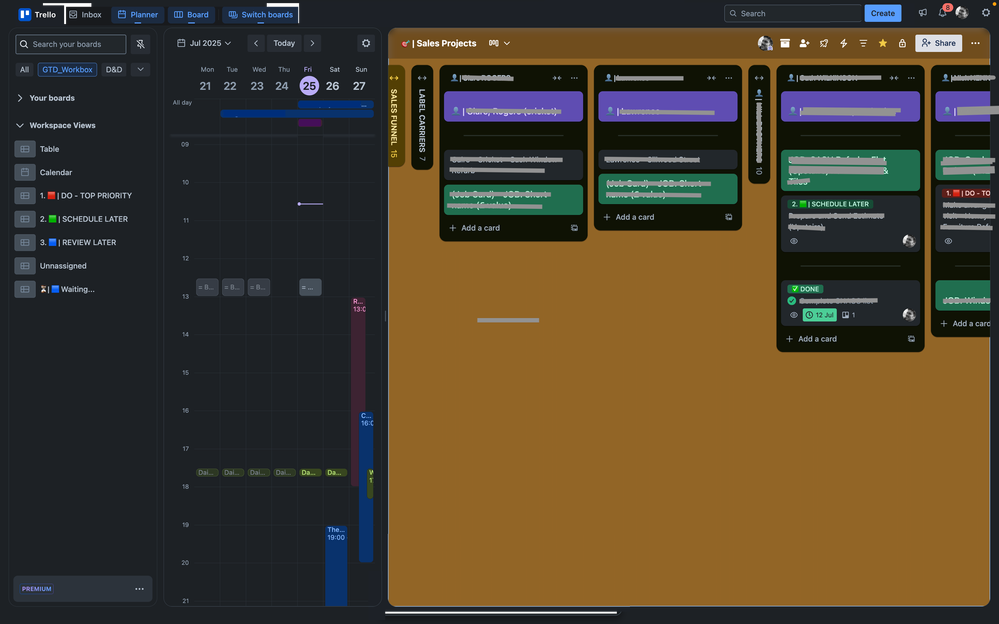Expand the Your boards section
The width and height of the screenshot is (999, 624).
pyautogui.click(x=18, y=97)
